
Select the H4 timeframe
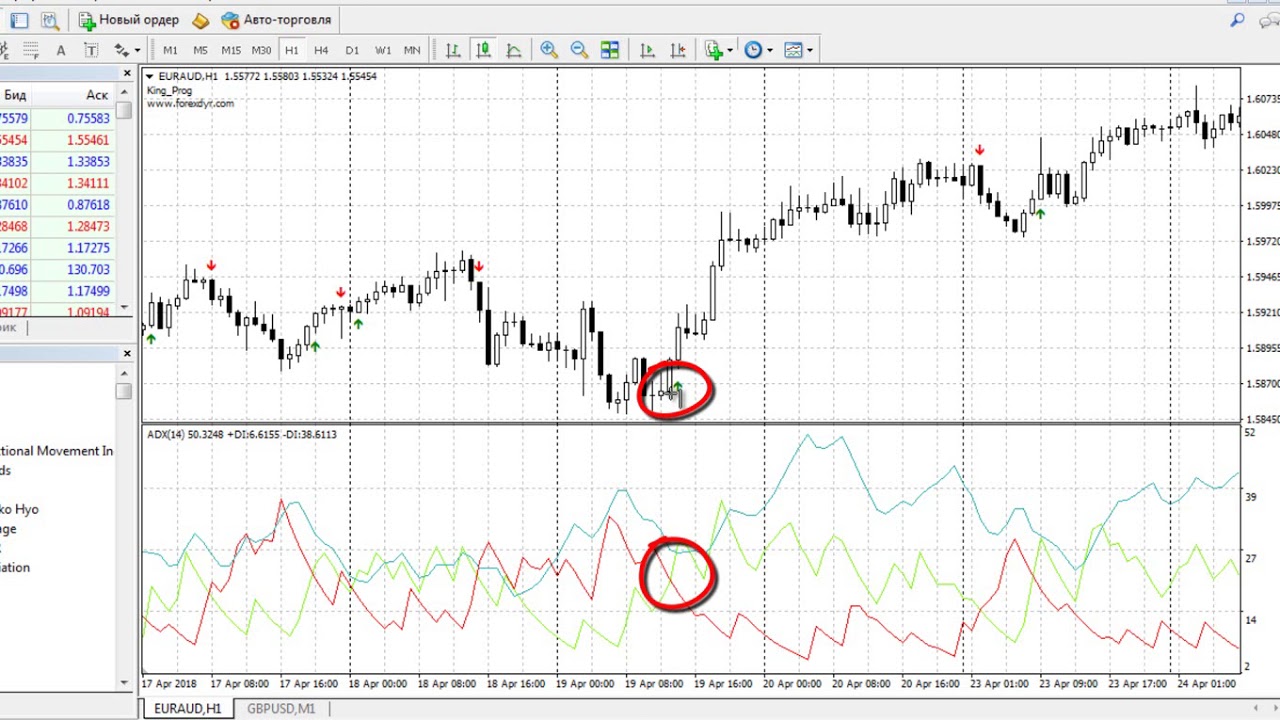[x=321, y=50]
